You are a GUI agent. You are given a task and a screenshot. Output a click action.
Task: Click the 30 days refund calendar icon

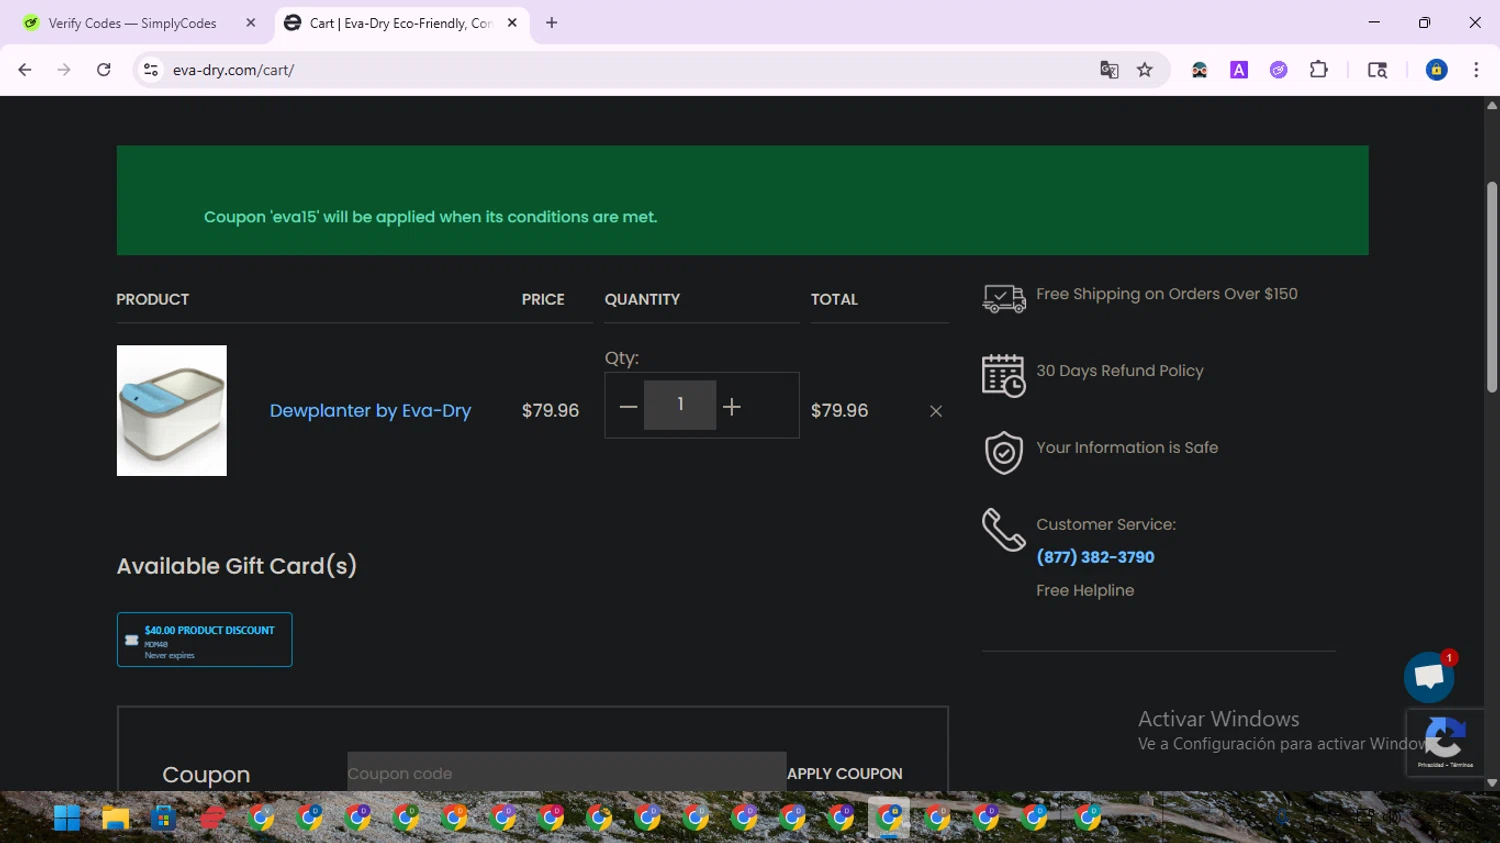pyautogui.click(x=1004, y=376)
